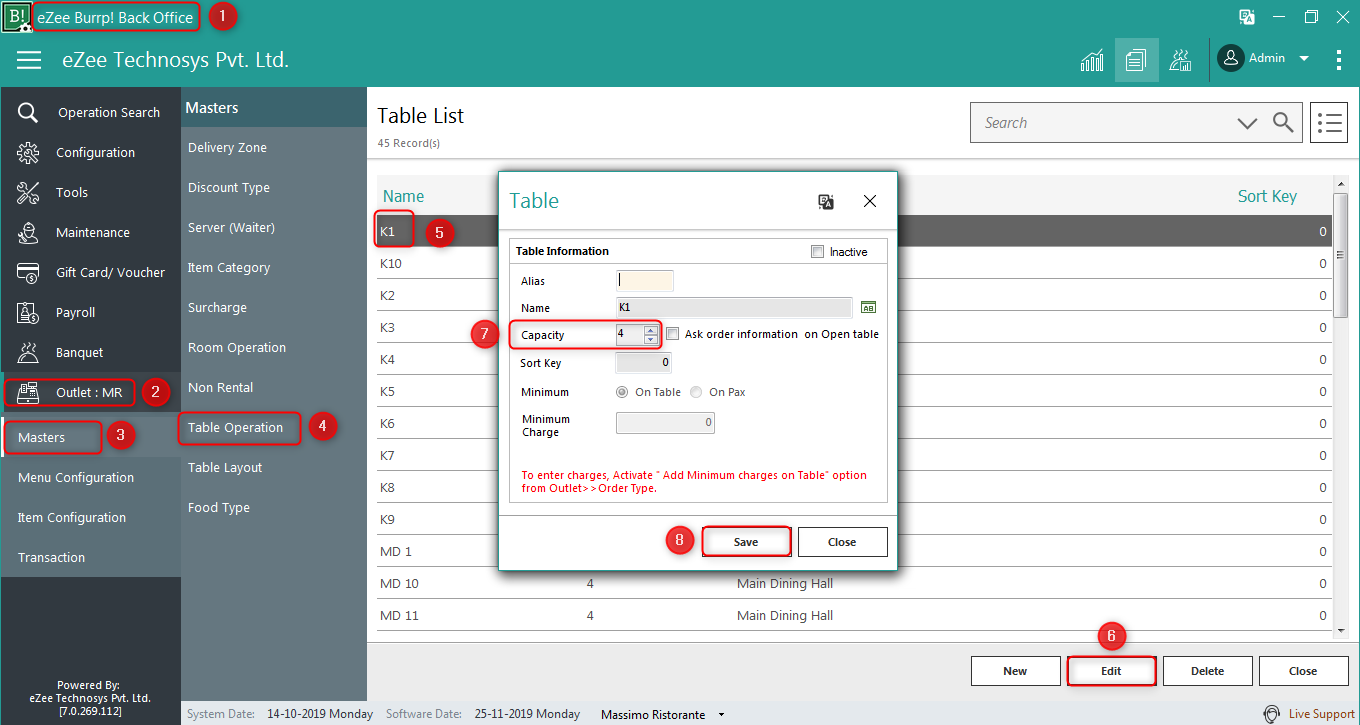1360x725 pixels.
Task: Select the On Table radio option
Action: coord(623,392)
